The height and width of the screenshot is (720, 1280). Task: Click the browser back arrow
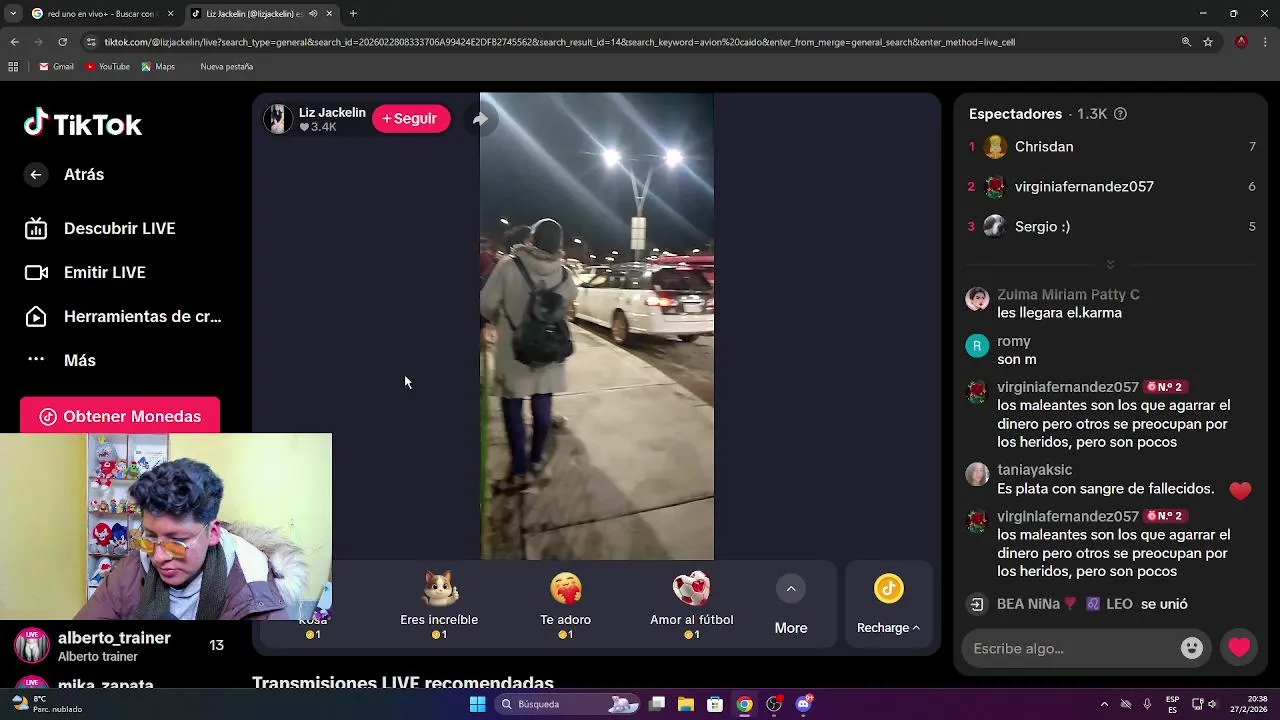tap(14, 42)
